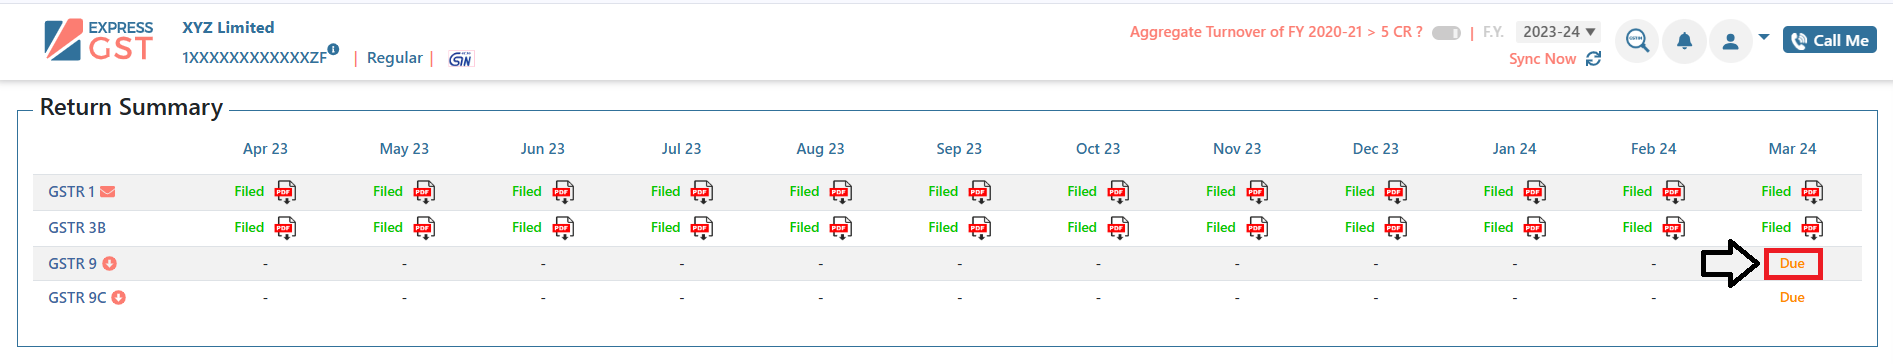The width and height of the screenshot is (1893, 364).
Task: Open the GSTR 3B return row label
Action: (77, 228)
